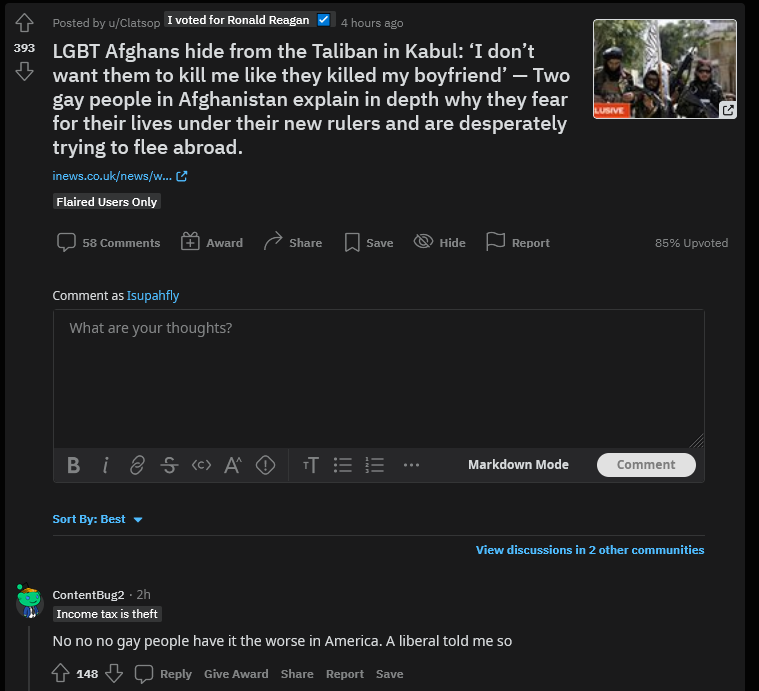Insert bulleted list in comment editor
This screenshot has height=691, width=759.
(343, 465)
